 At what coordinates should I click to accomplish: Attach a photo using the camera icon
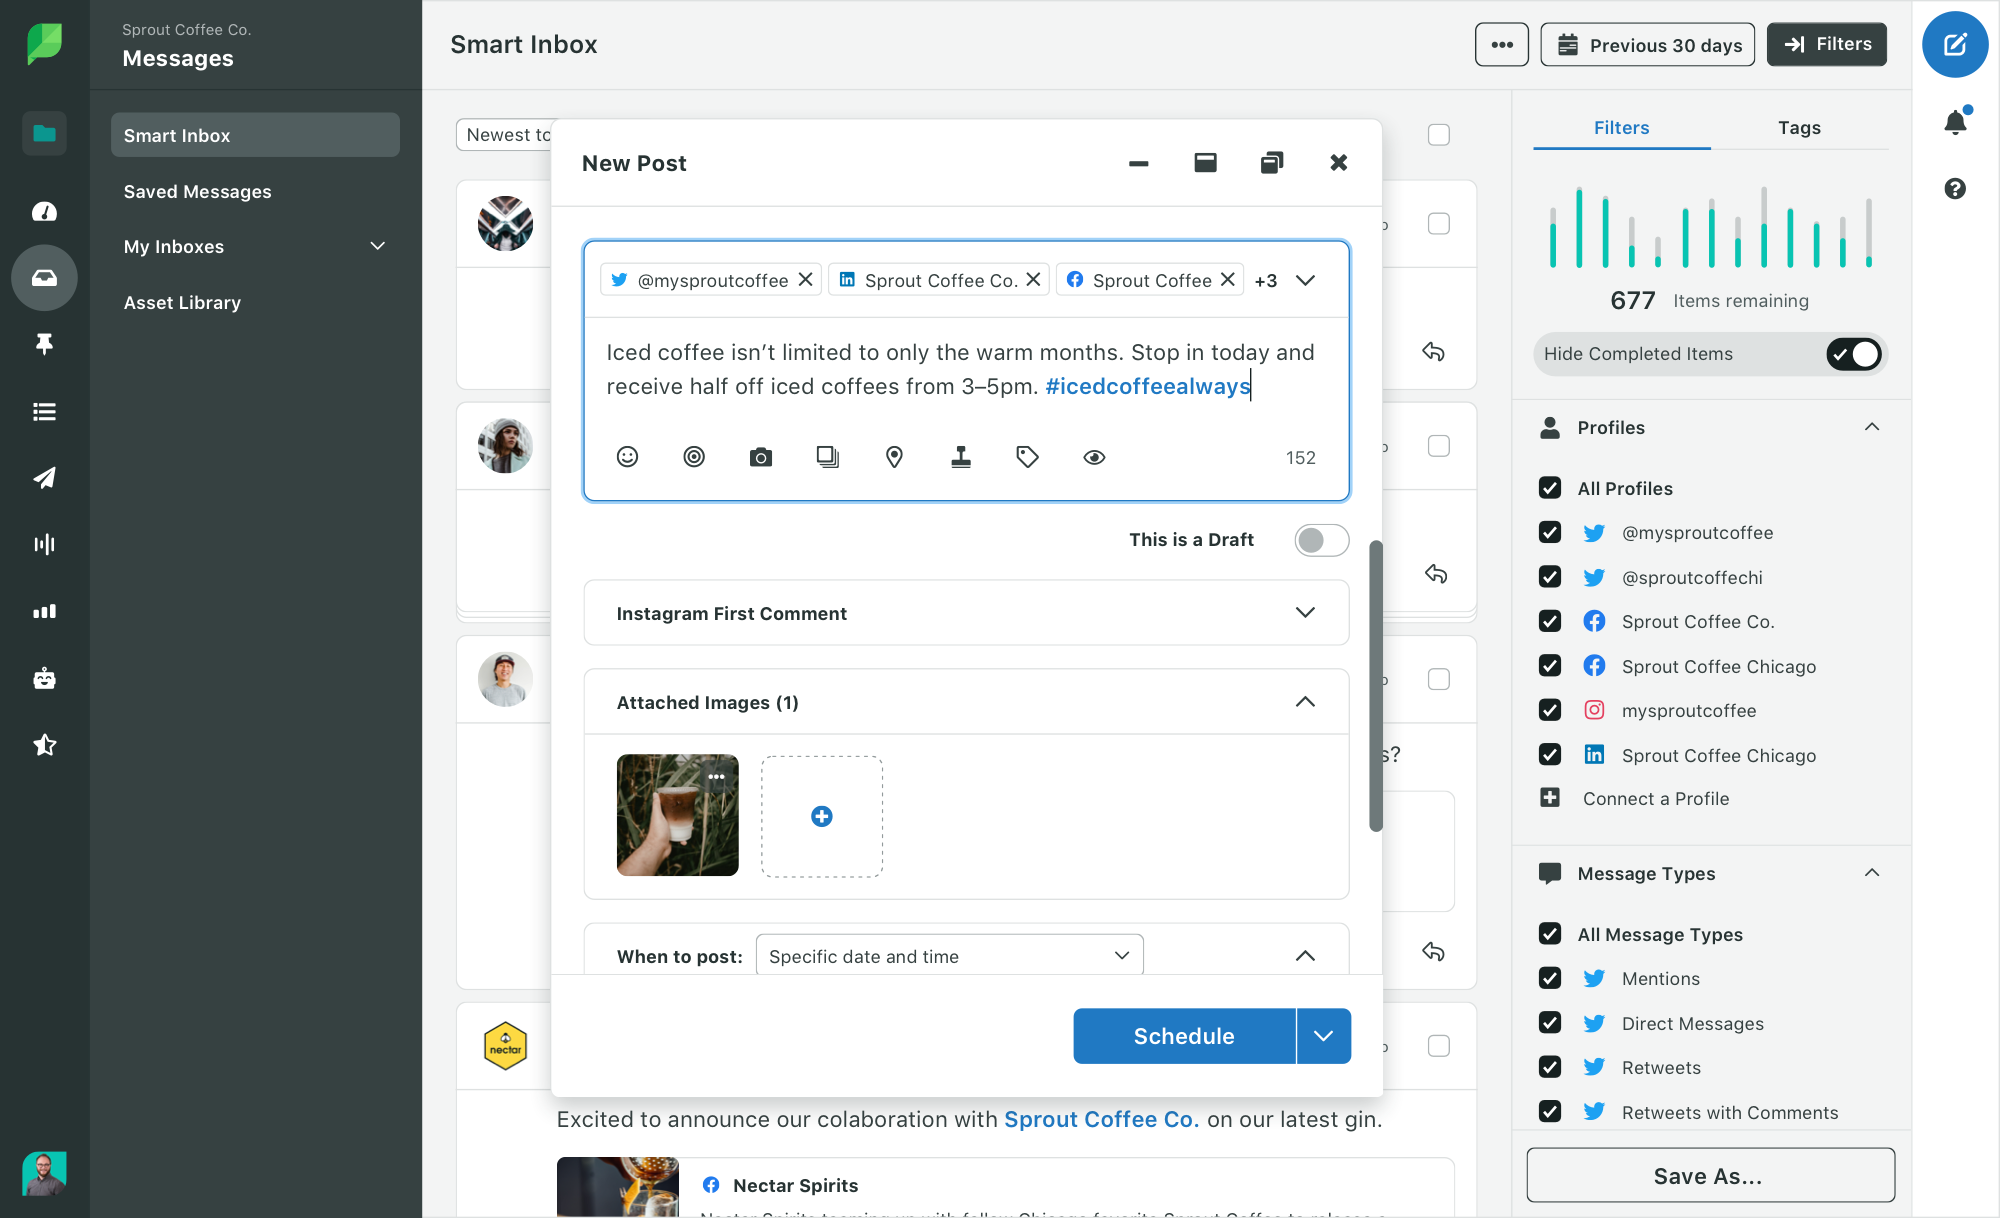point(761,457)
